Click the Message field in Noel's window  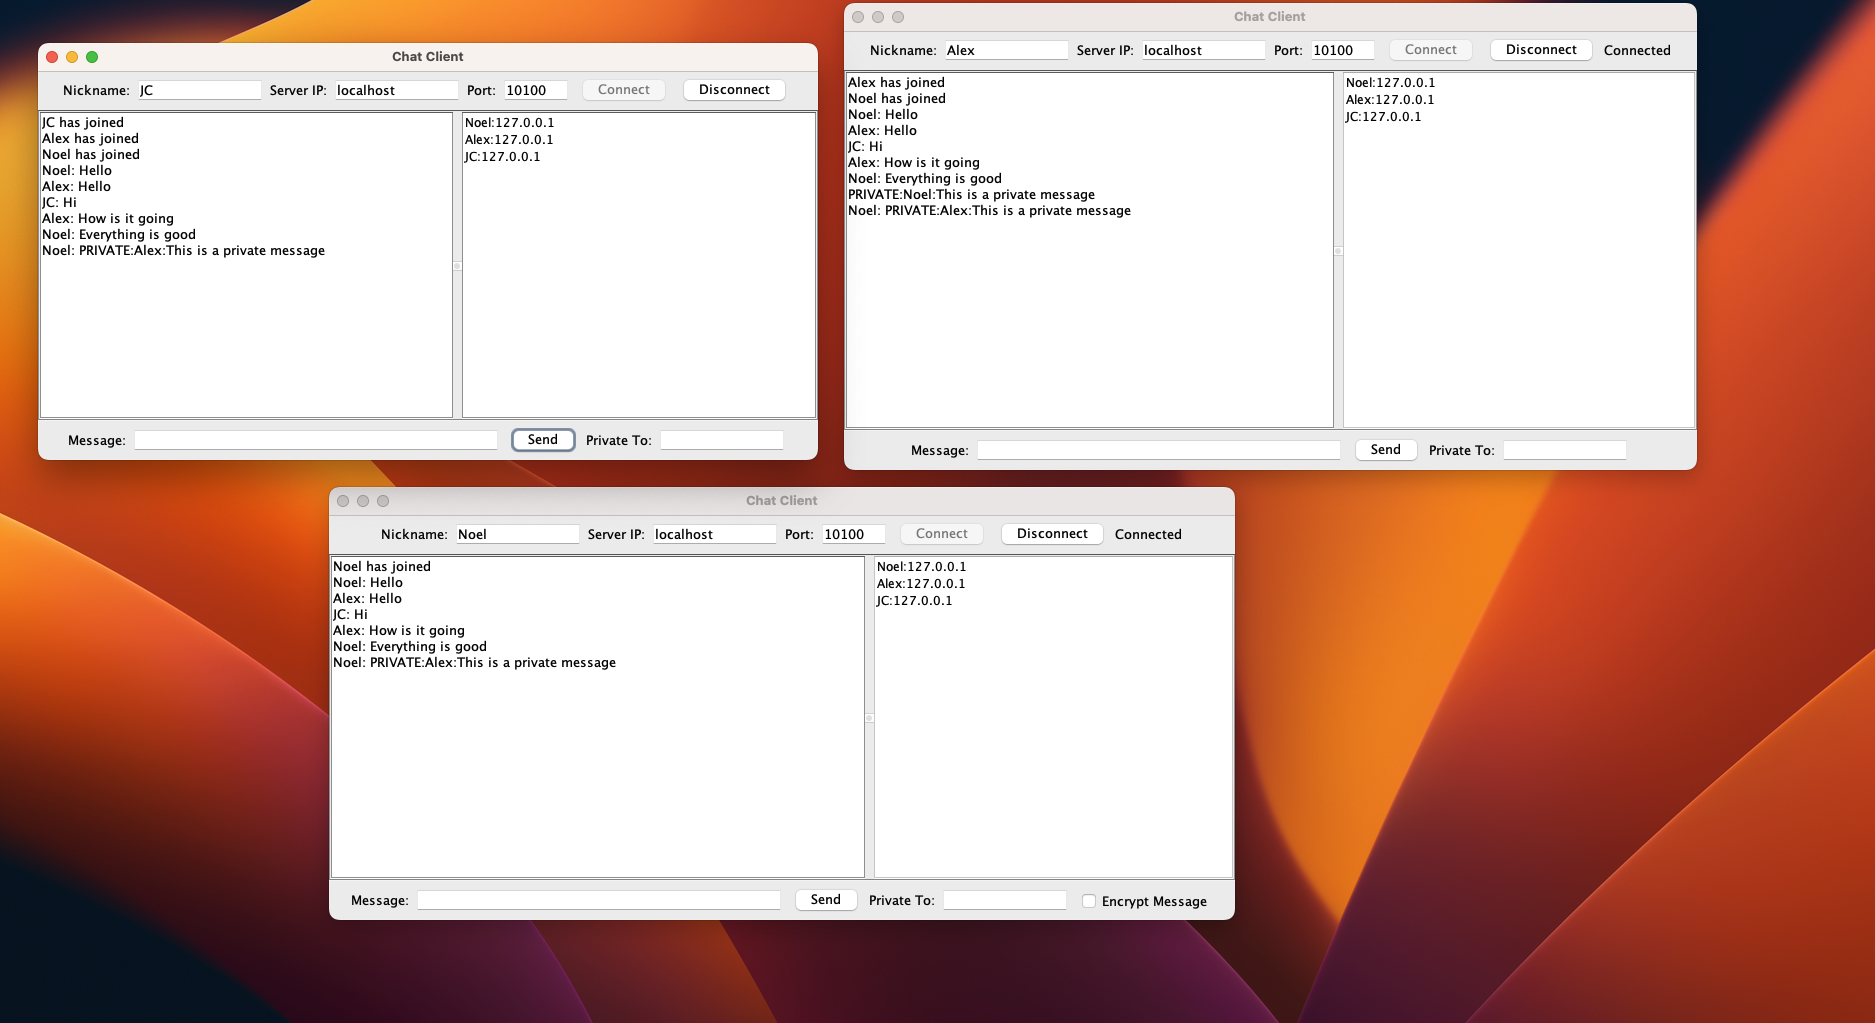tap(599, 900)
